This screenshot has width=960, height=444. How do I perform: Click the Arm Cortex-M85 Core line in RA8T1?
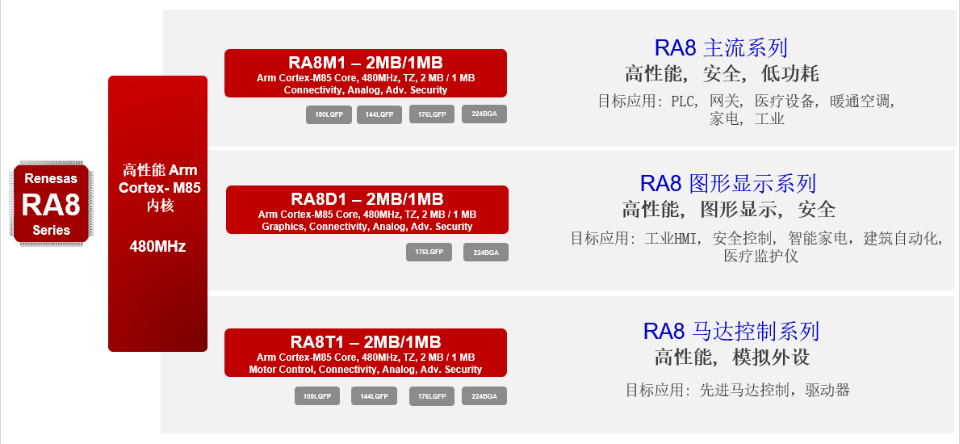366,357
